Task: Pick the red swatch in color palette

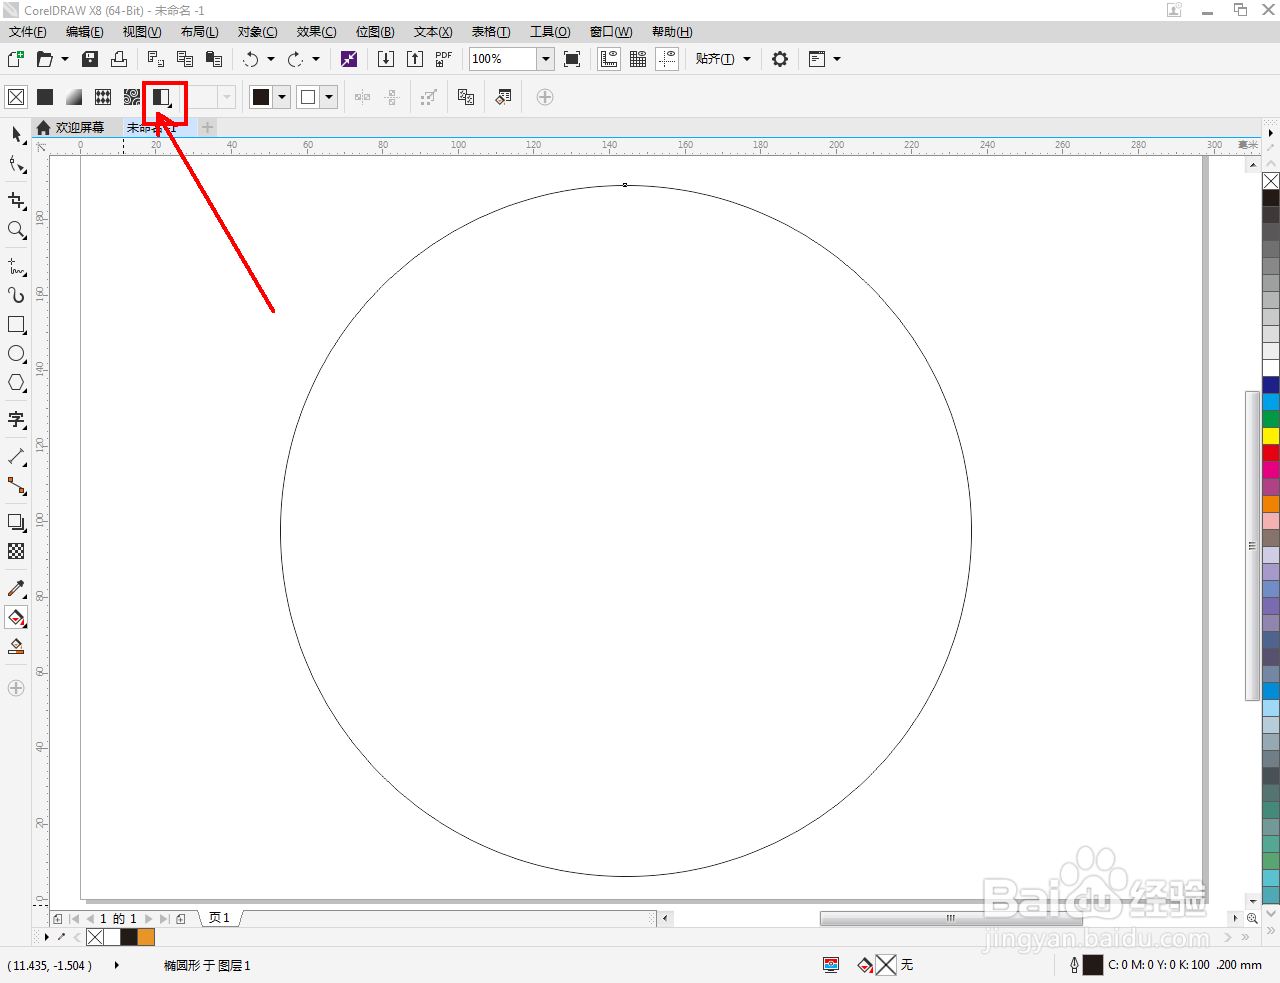Action: tap(1271, 453)
